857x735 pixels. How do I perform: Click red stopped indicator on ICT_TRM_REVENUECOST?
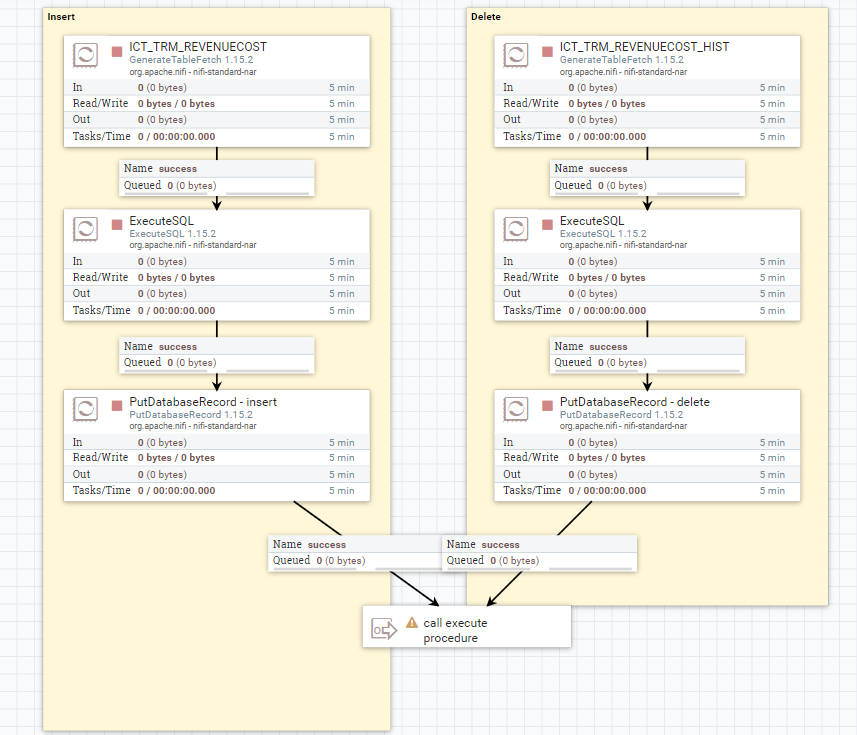point(116,51)
